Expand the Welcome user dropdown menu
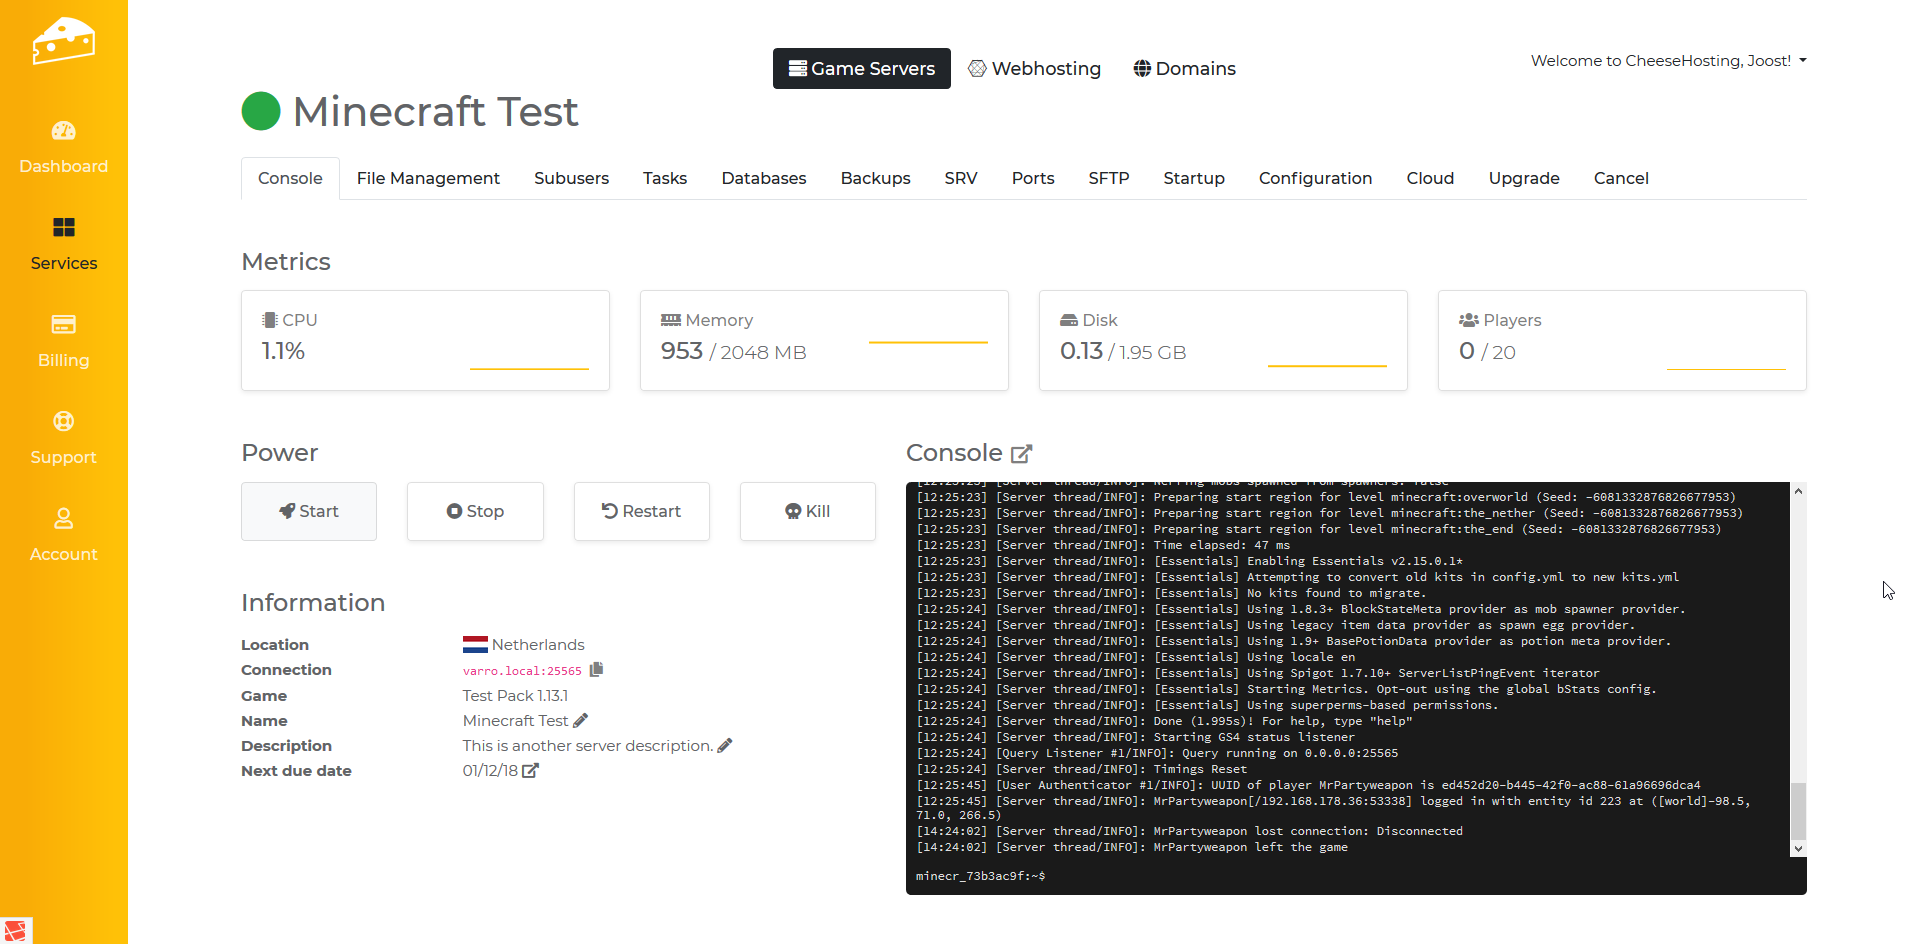 (1668, 61)
